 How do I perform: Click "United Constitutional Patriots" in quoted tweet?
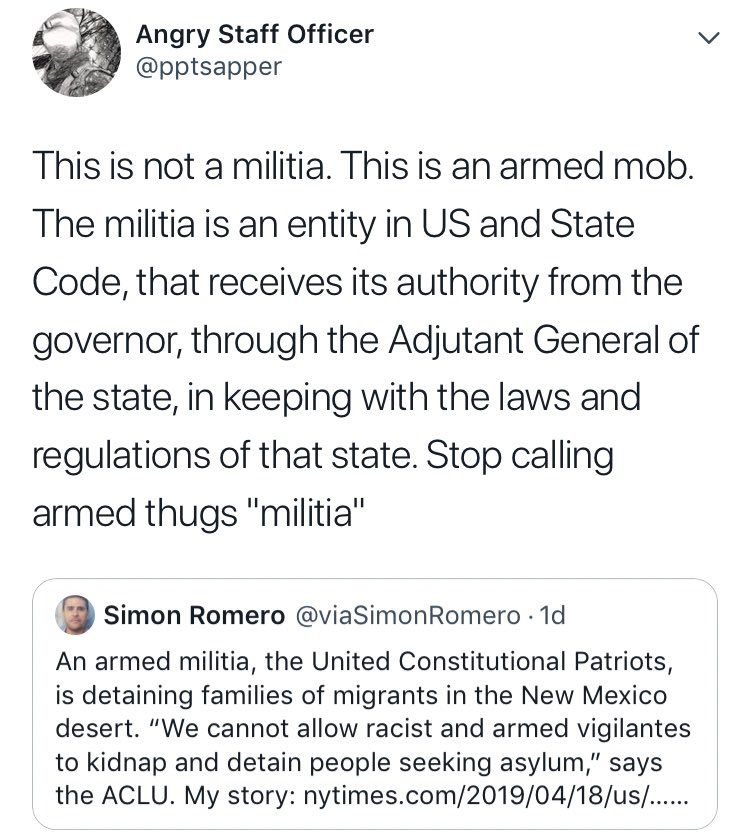(x=490, y=661)
